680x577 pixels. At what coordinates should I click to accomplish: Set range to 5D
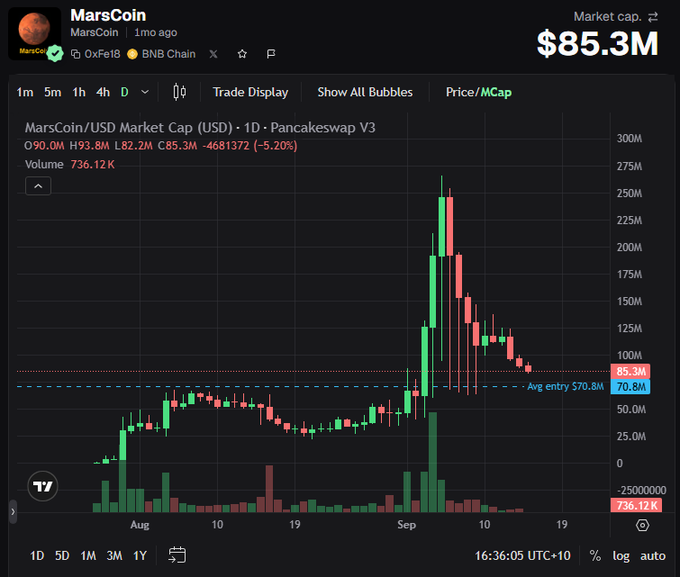(x=62, y=556)
